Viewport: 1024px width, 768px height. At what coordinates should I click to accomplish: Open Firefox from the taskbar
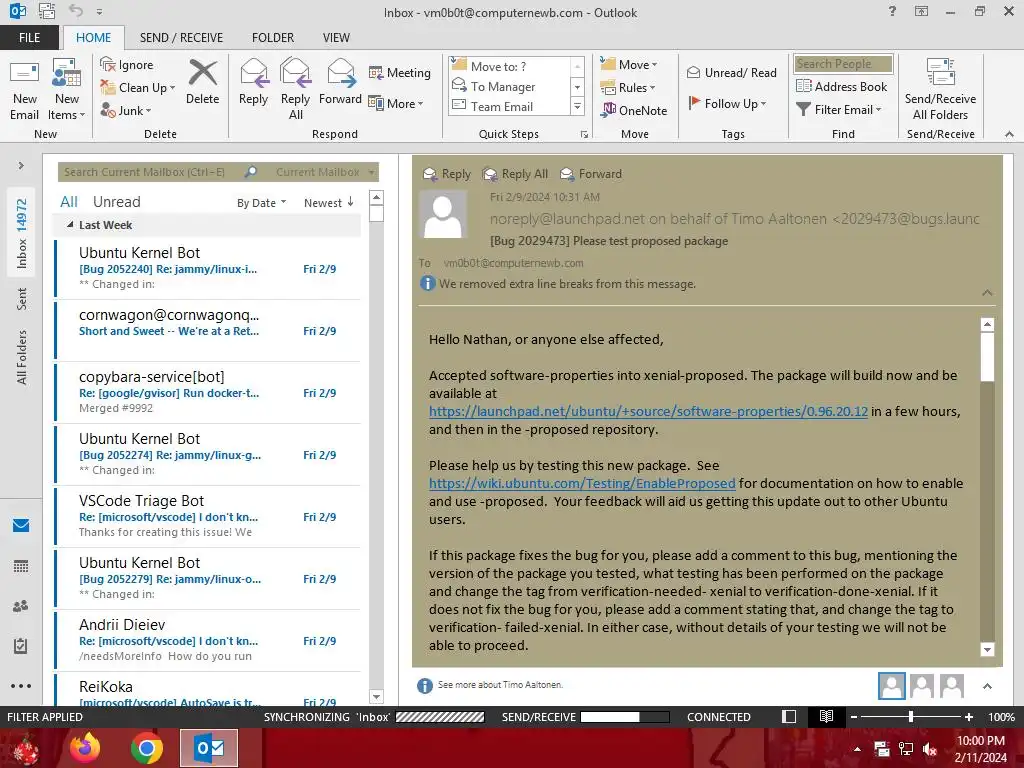point(86,748)
